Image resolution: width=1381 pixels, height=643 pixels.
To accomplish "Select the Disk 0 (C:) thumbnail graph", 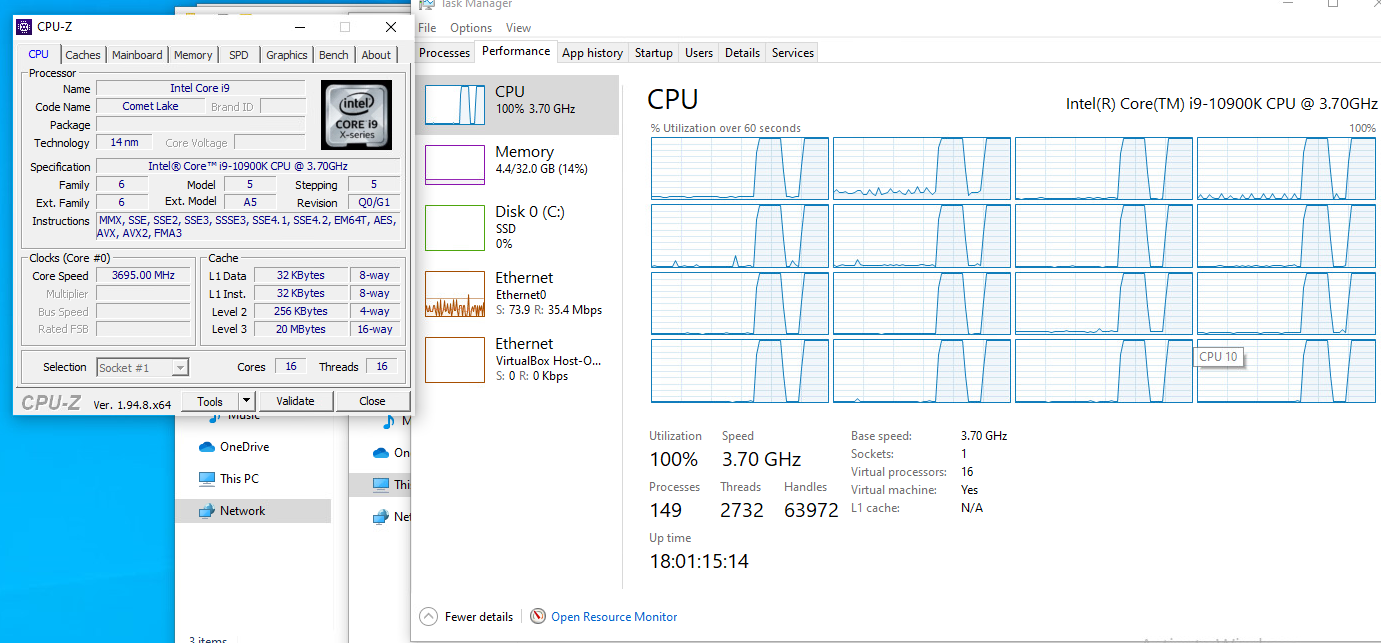I will coord(455,227).
